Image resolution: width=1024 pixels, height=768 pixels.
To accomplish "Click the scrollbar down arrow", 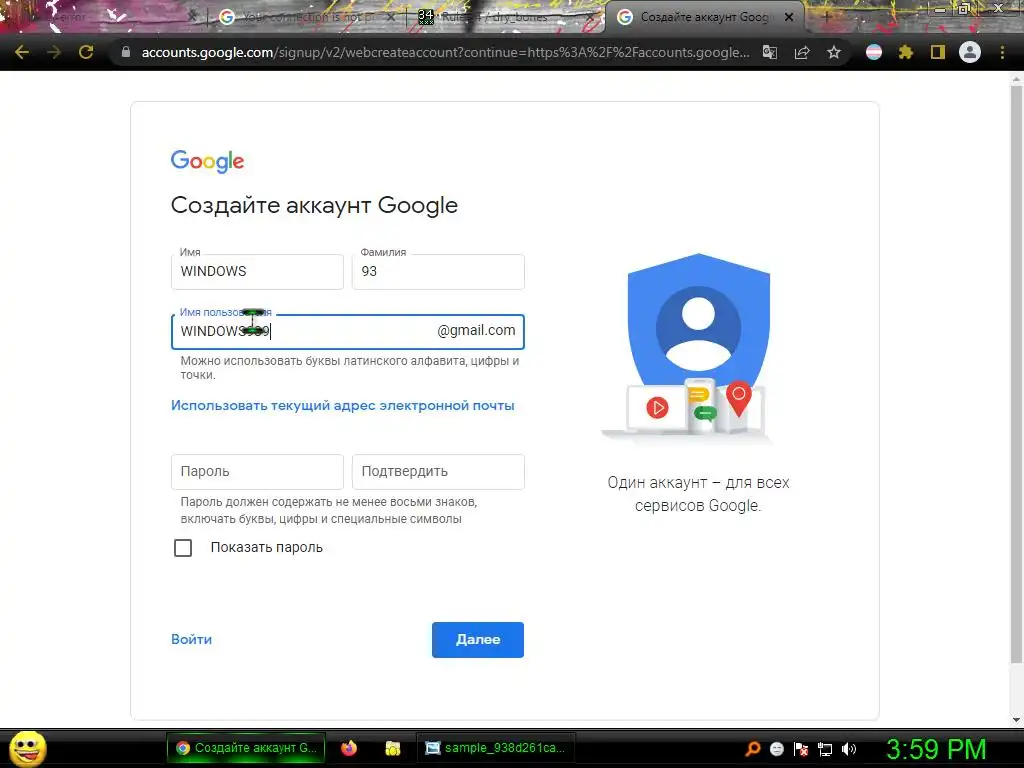I will [x=1016, y=720].
